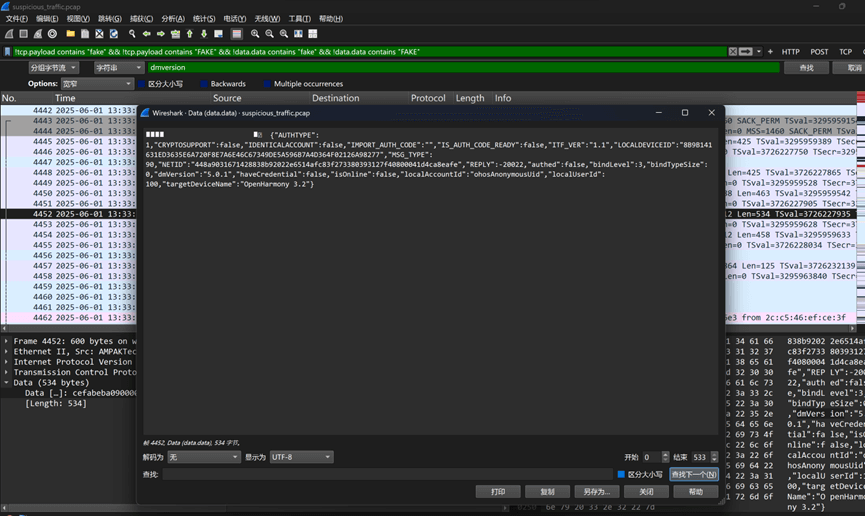Open a capture file via folder icon
The height and width of the screenshot is (516, 865).
[x=71, y=34]
